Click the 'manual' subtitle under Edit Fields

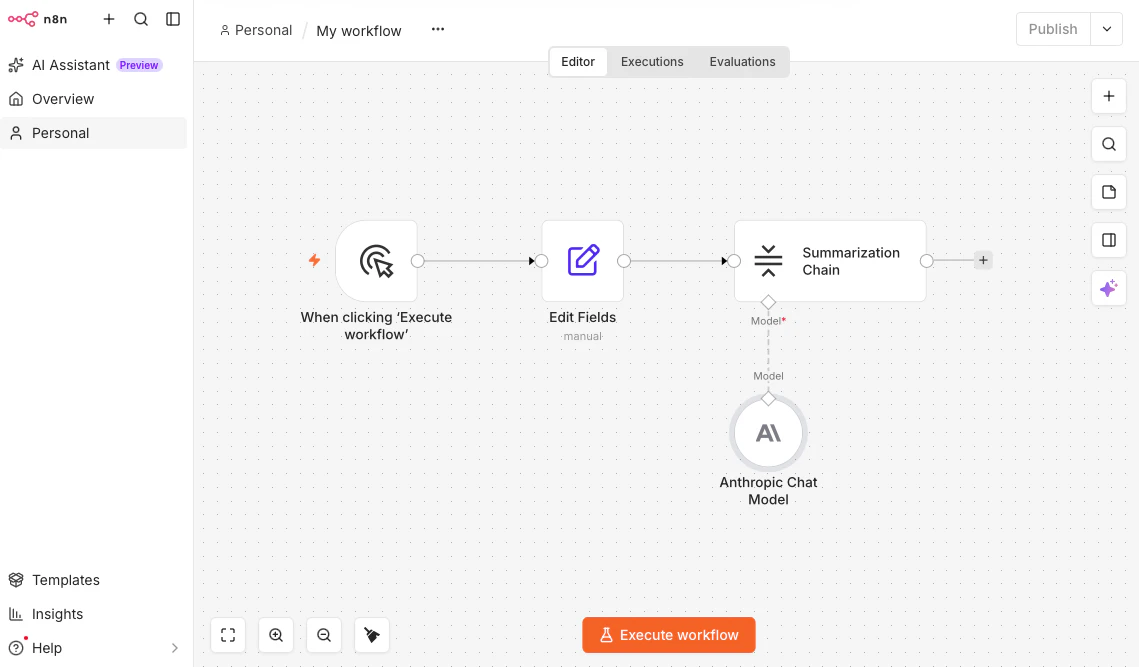tap(583, 336)
